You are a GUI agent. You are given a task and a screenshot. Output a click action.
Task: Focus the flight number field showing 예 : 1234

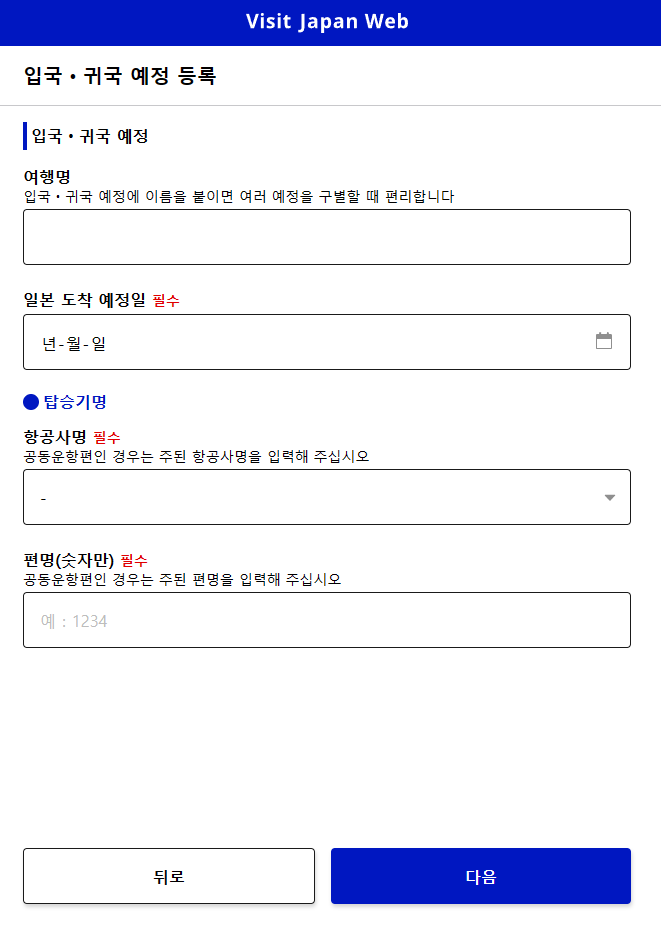(327, 620)
